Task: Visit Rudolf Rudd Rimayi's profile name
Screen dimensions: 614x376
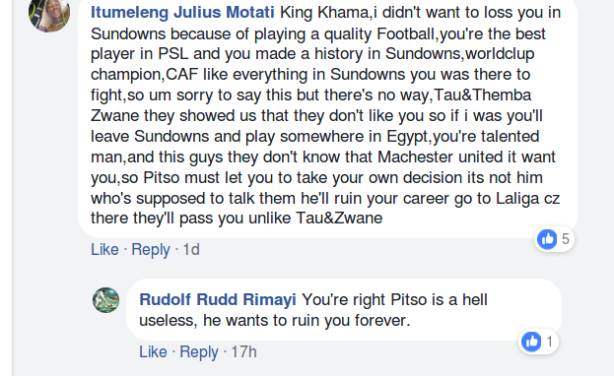Action: pos(218,300)
